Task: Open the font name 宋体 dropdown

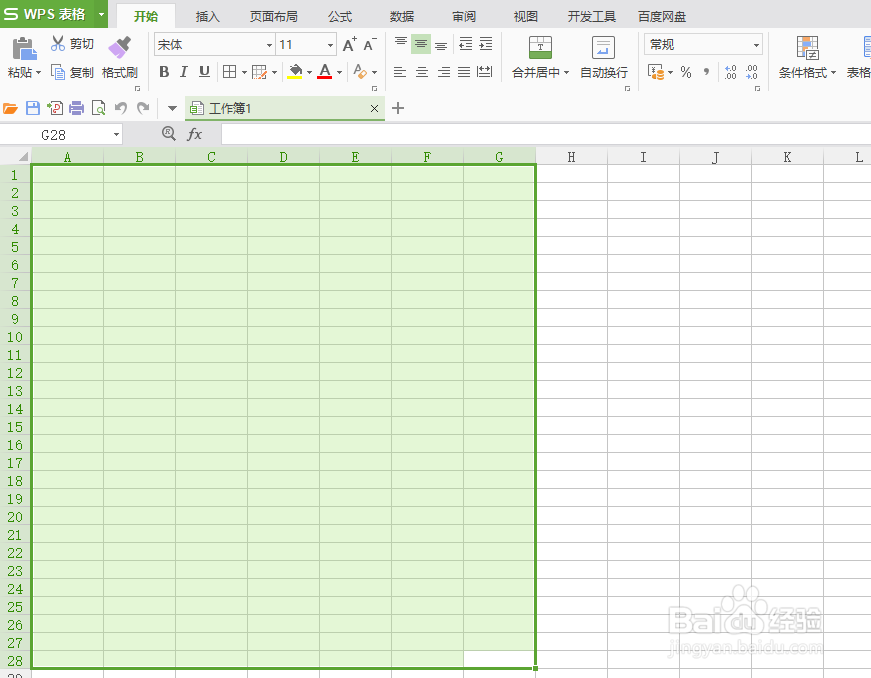Action: click(269, 45)
